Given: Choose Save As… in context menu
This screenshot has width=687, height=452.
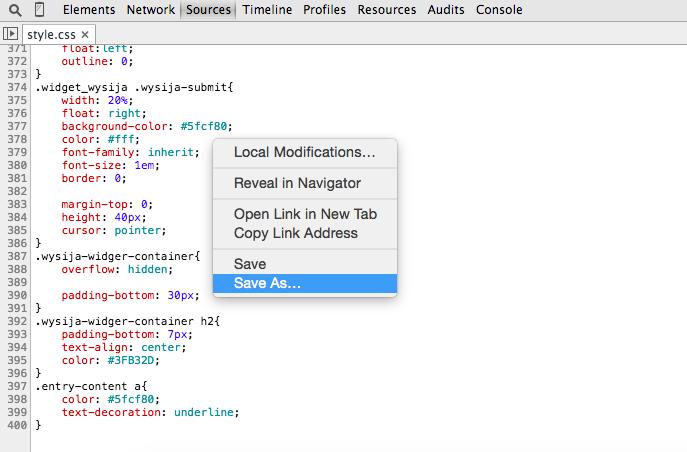Looking at the screenshot, I should coord(266,284).
